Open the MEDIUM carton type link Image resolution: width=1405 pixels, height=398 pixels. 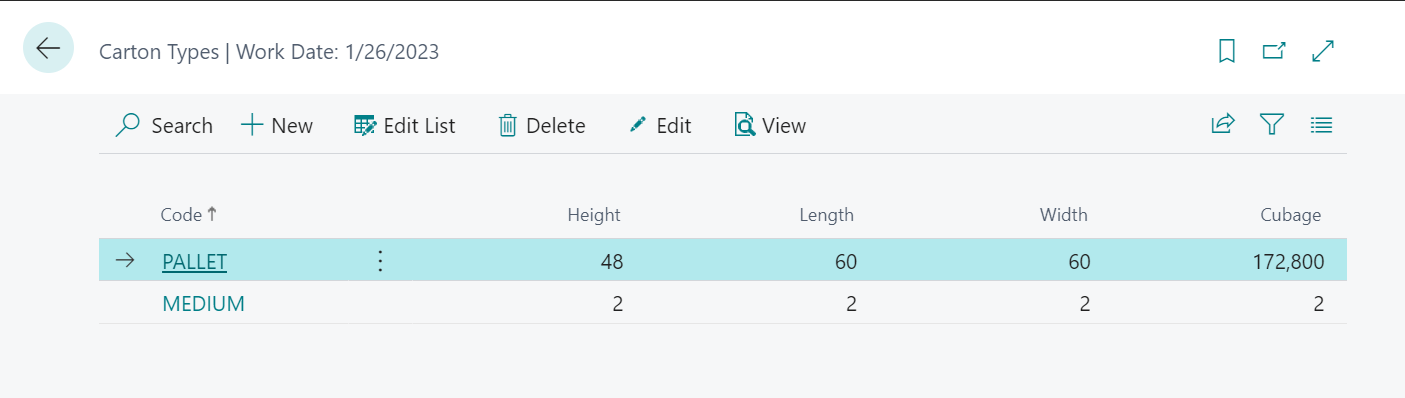coord(203,304)
